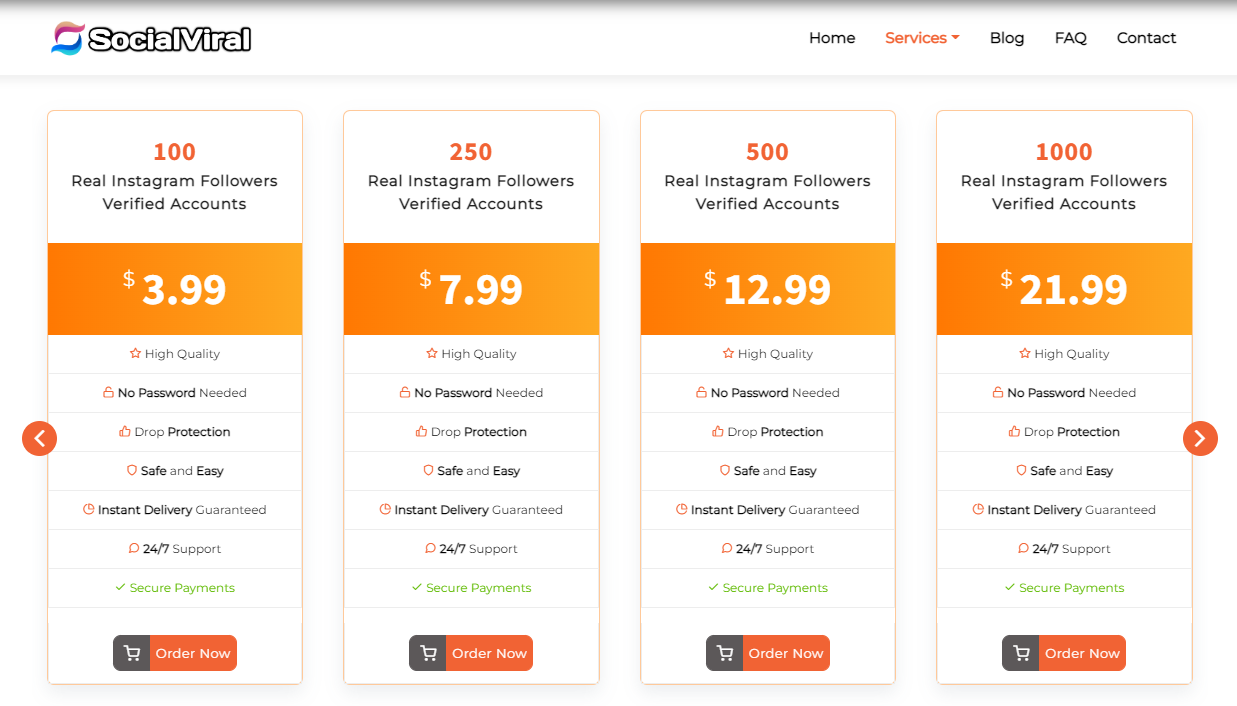Click the SocialViral logo

(x=151, y=38)
